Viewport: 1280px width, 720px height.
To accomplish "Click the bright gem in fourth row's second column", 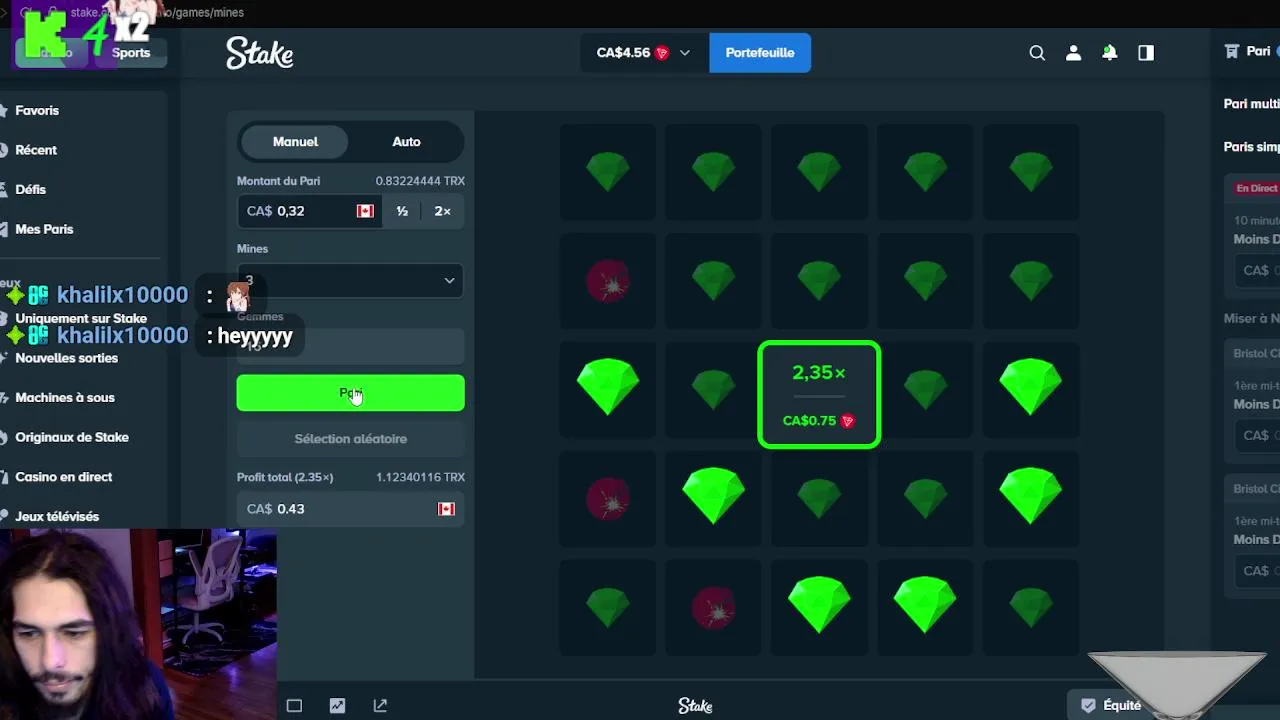I will [714, 497].
